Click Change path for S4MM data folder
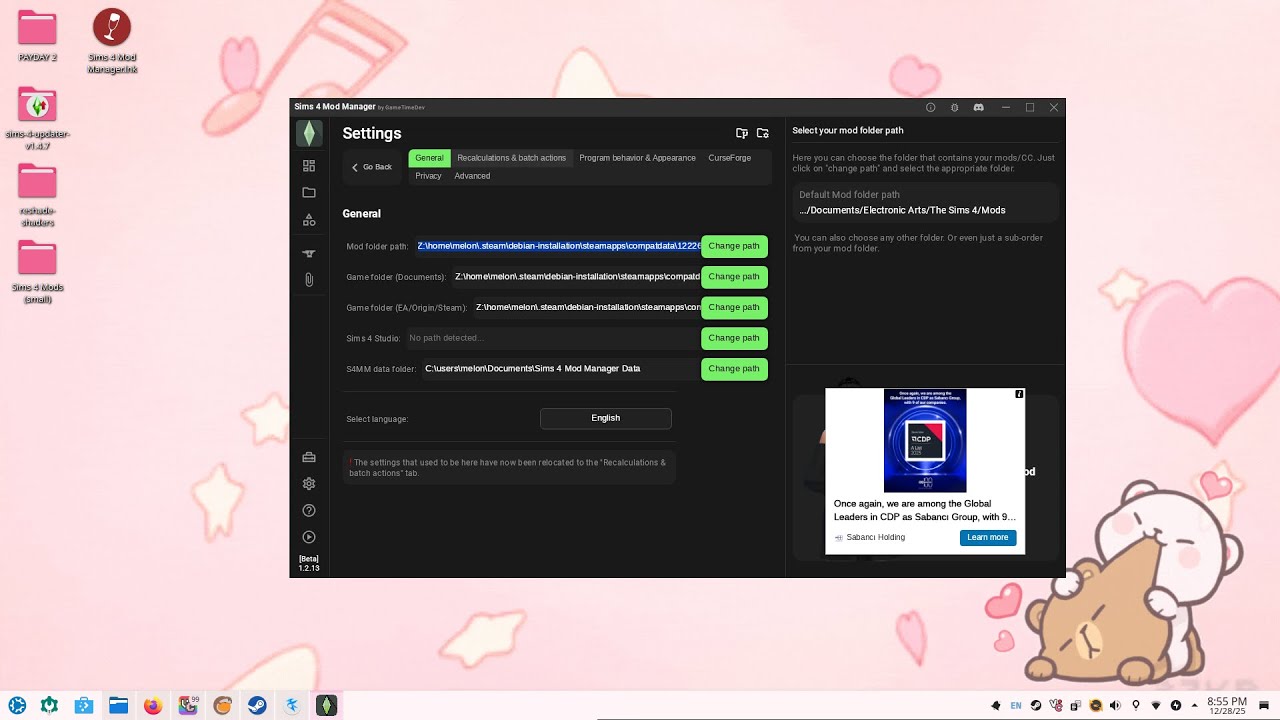This screenshot has width=1280, height=720. point(734,369)
